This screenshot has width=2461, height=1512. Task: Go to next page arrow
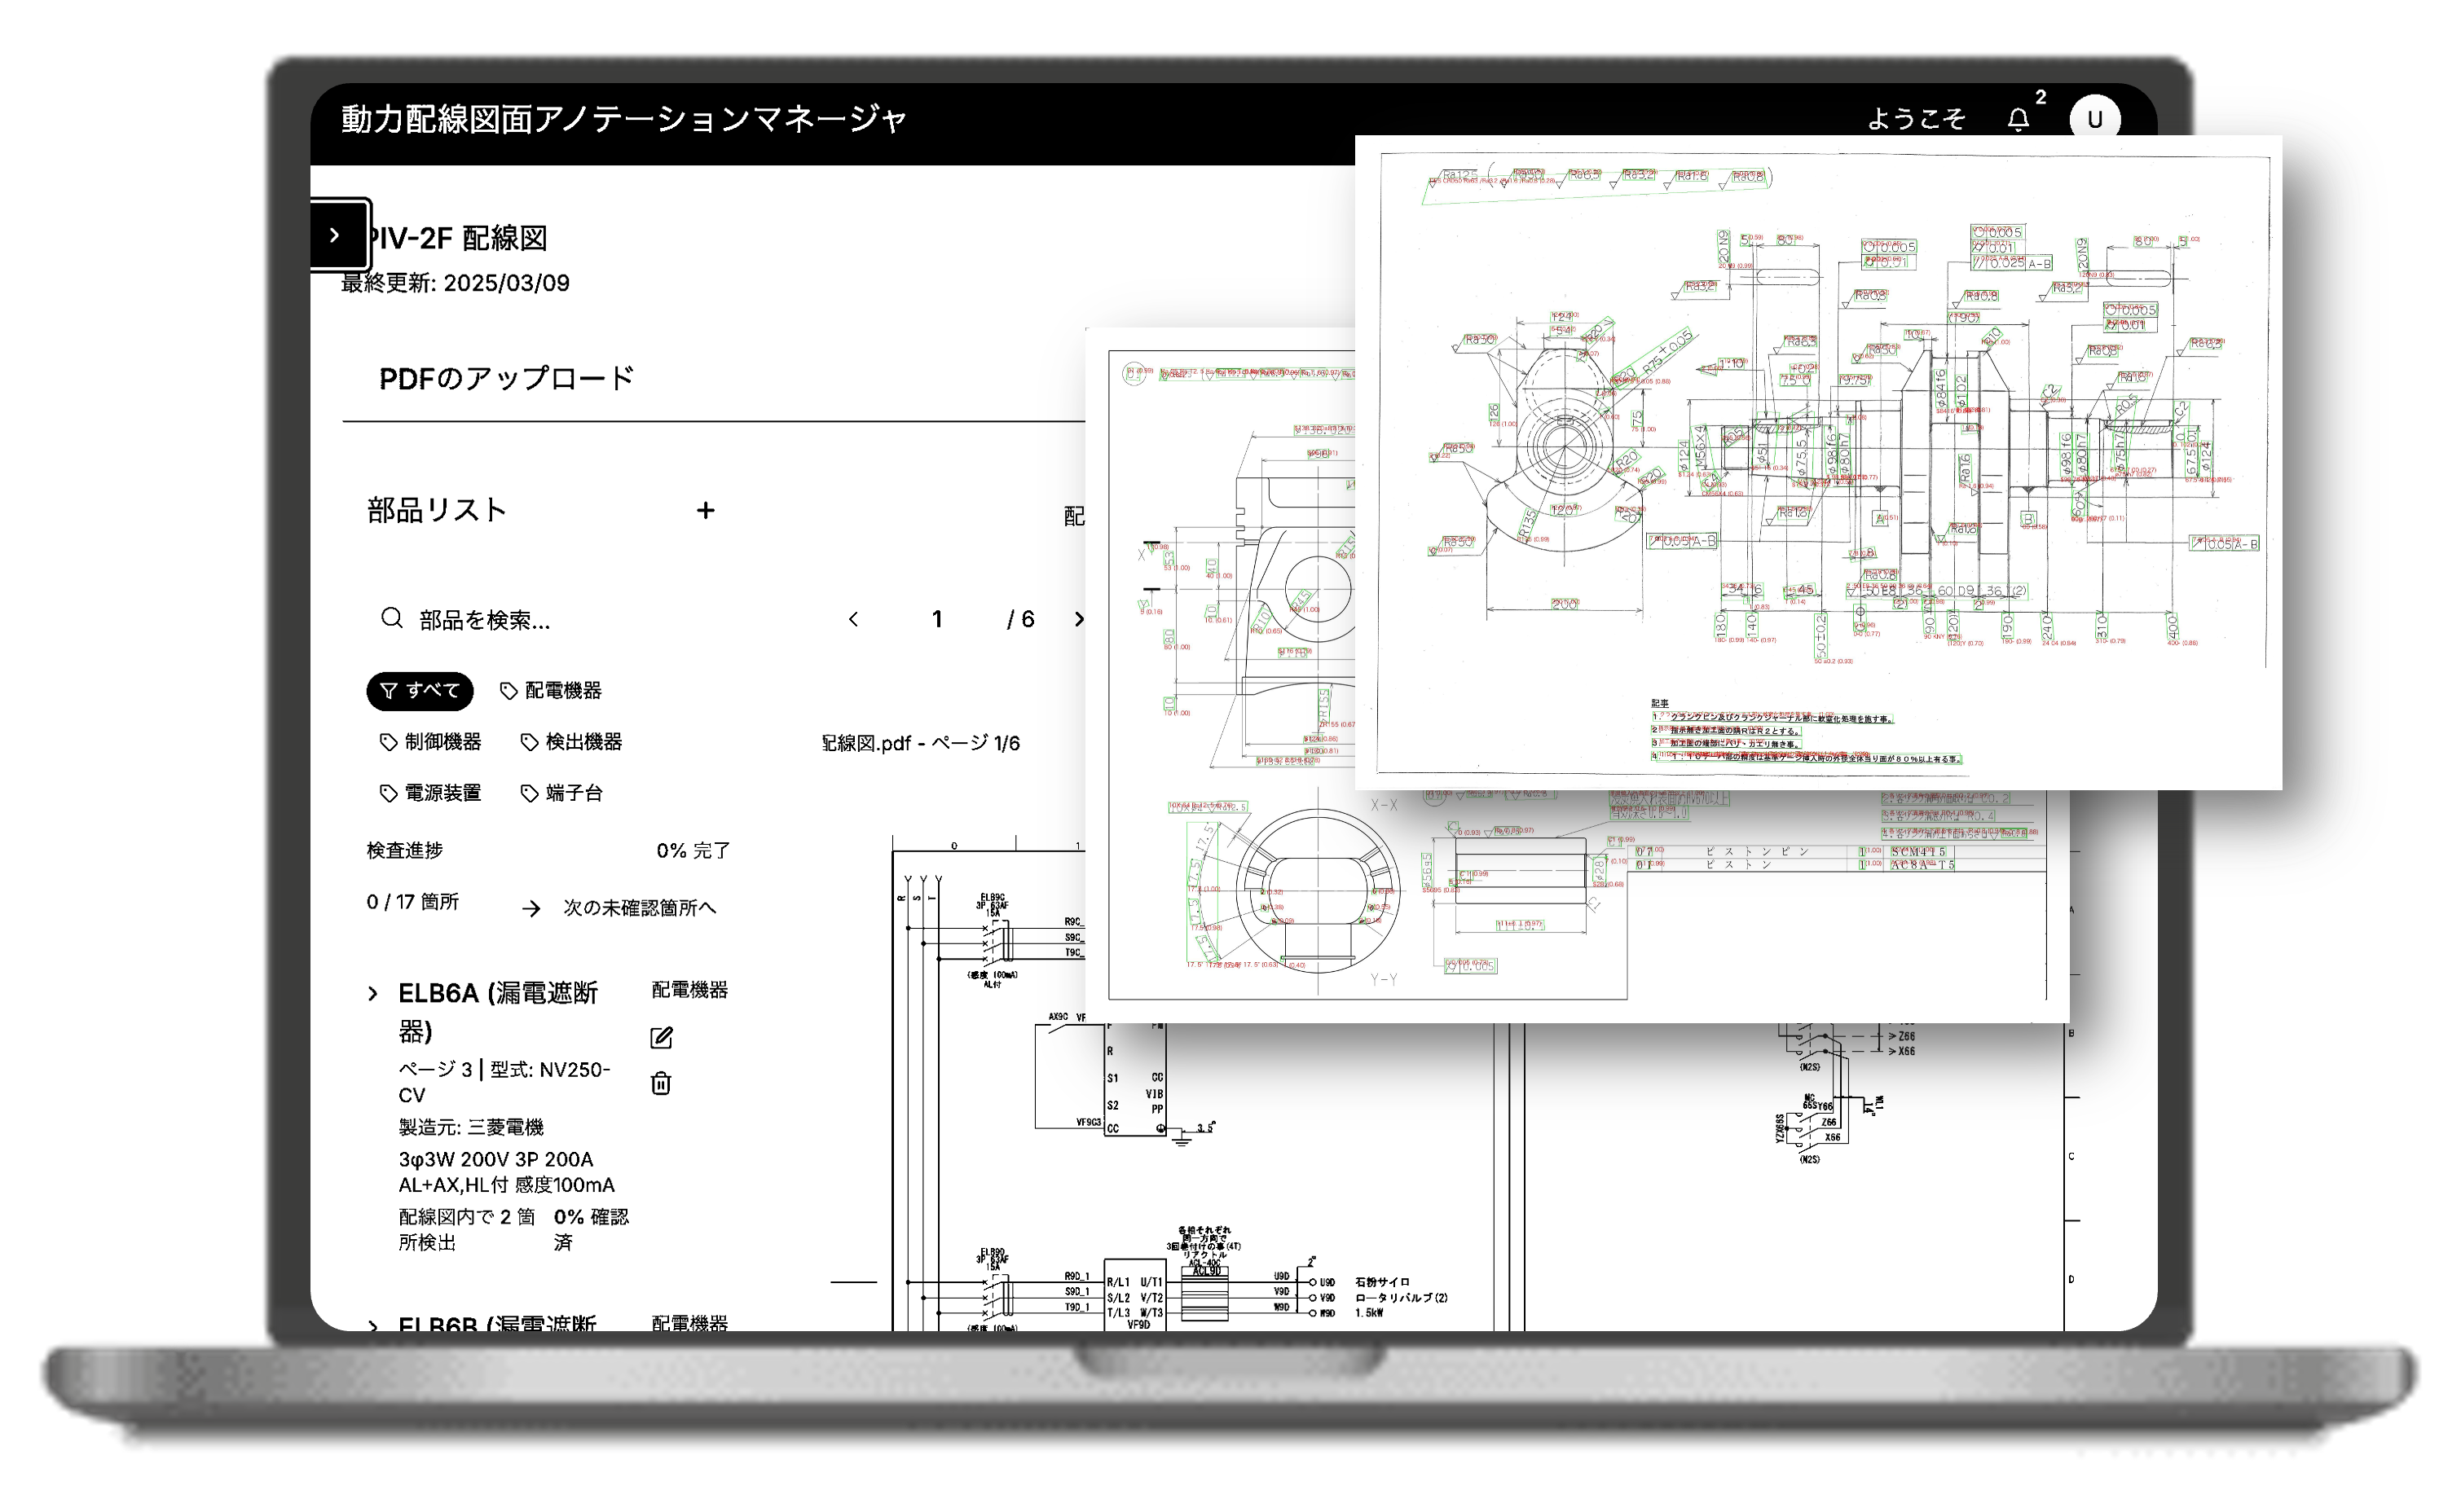1078,620
